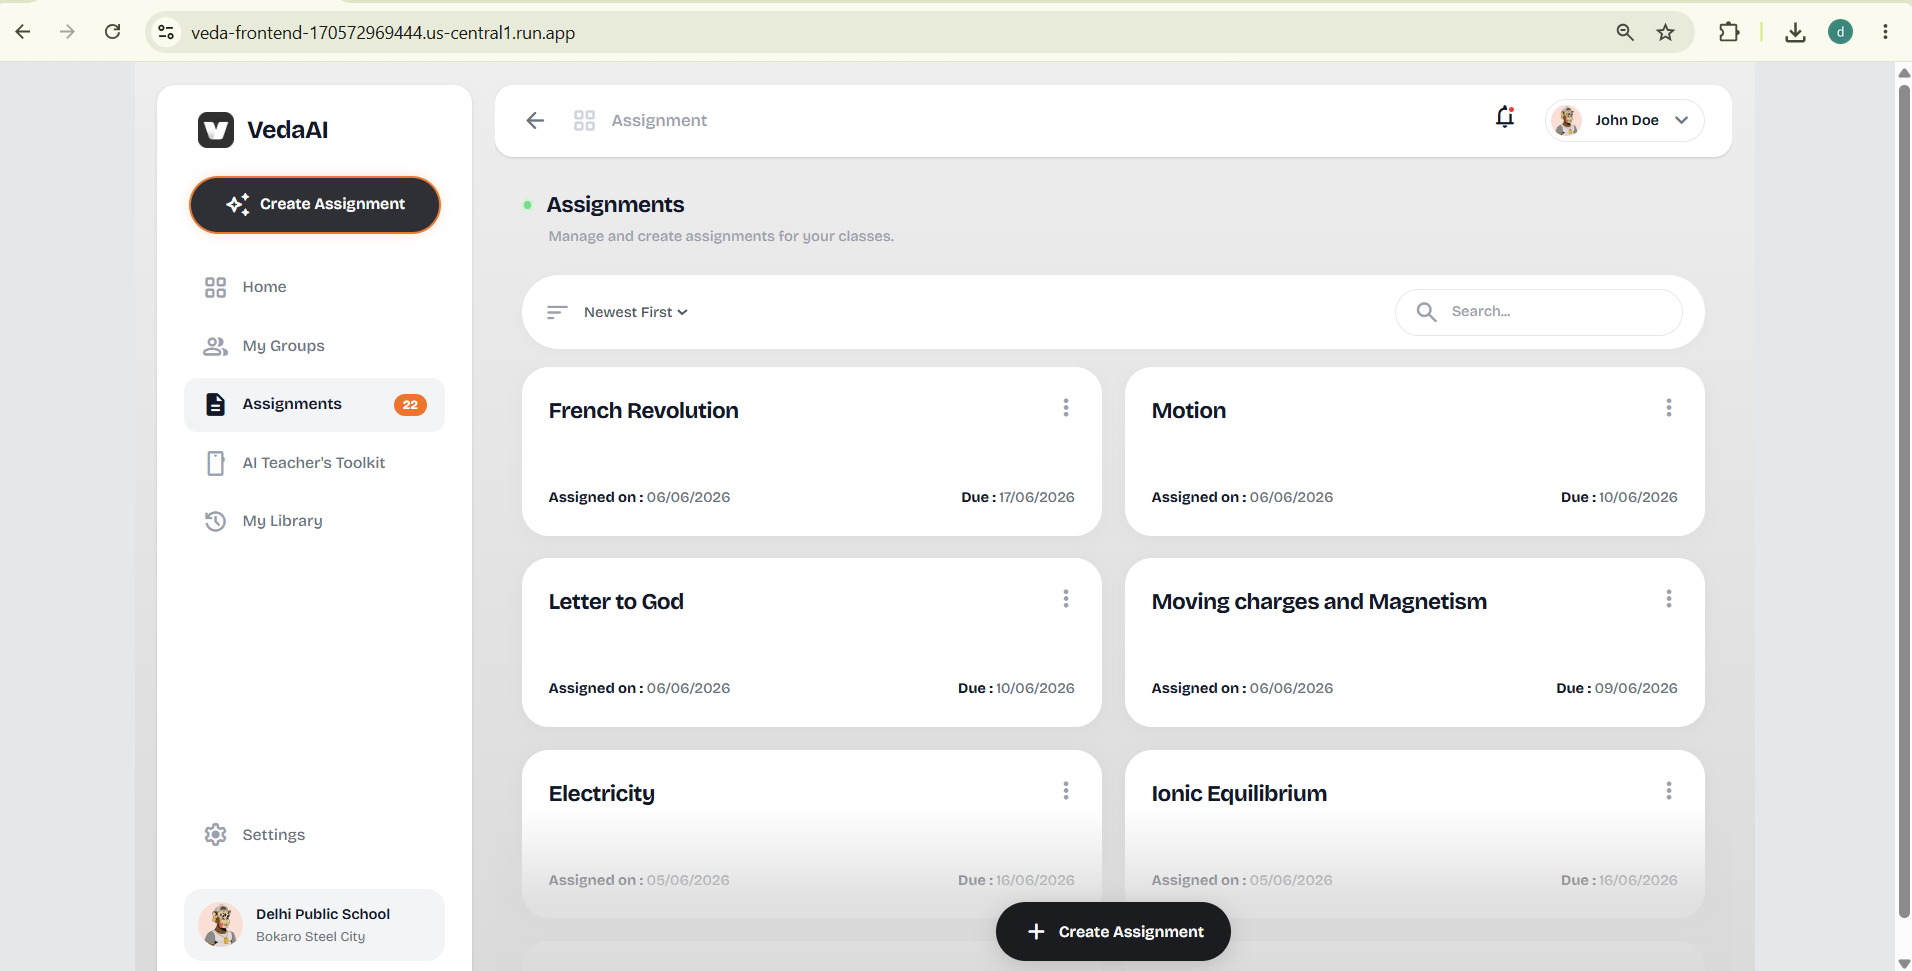The width and height of the screenshot is (1912, 971).
Task: Click the sort lines icon beside Newest First
Action: click(x=557, y=312)
